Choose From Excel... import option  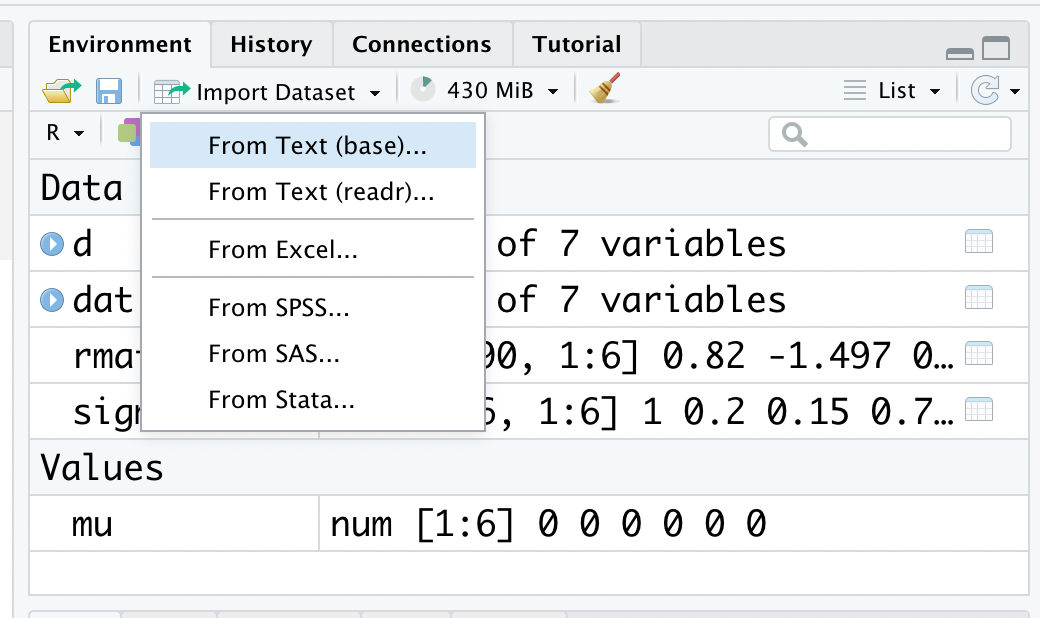click(283, 249)
